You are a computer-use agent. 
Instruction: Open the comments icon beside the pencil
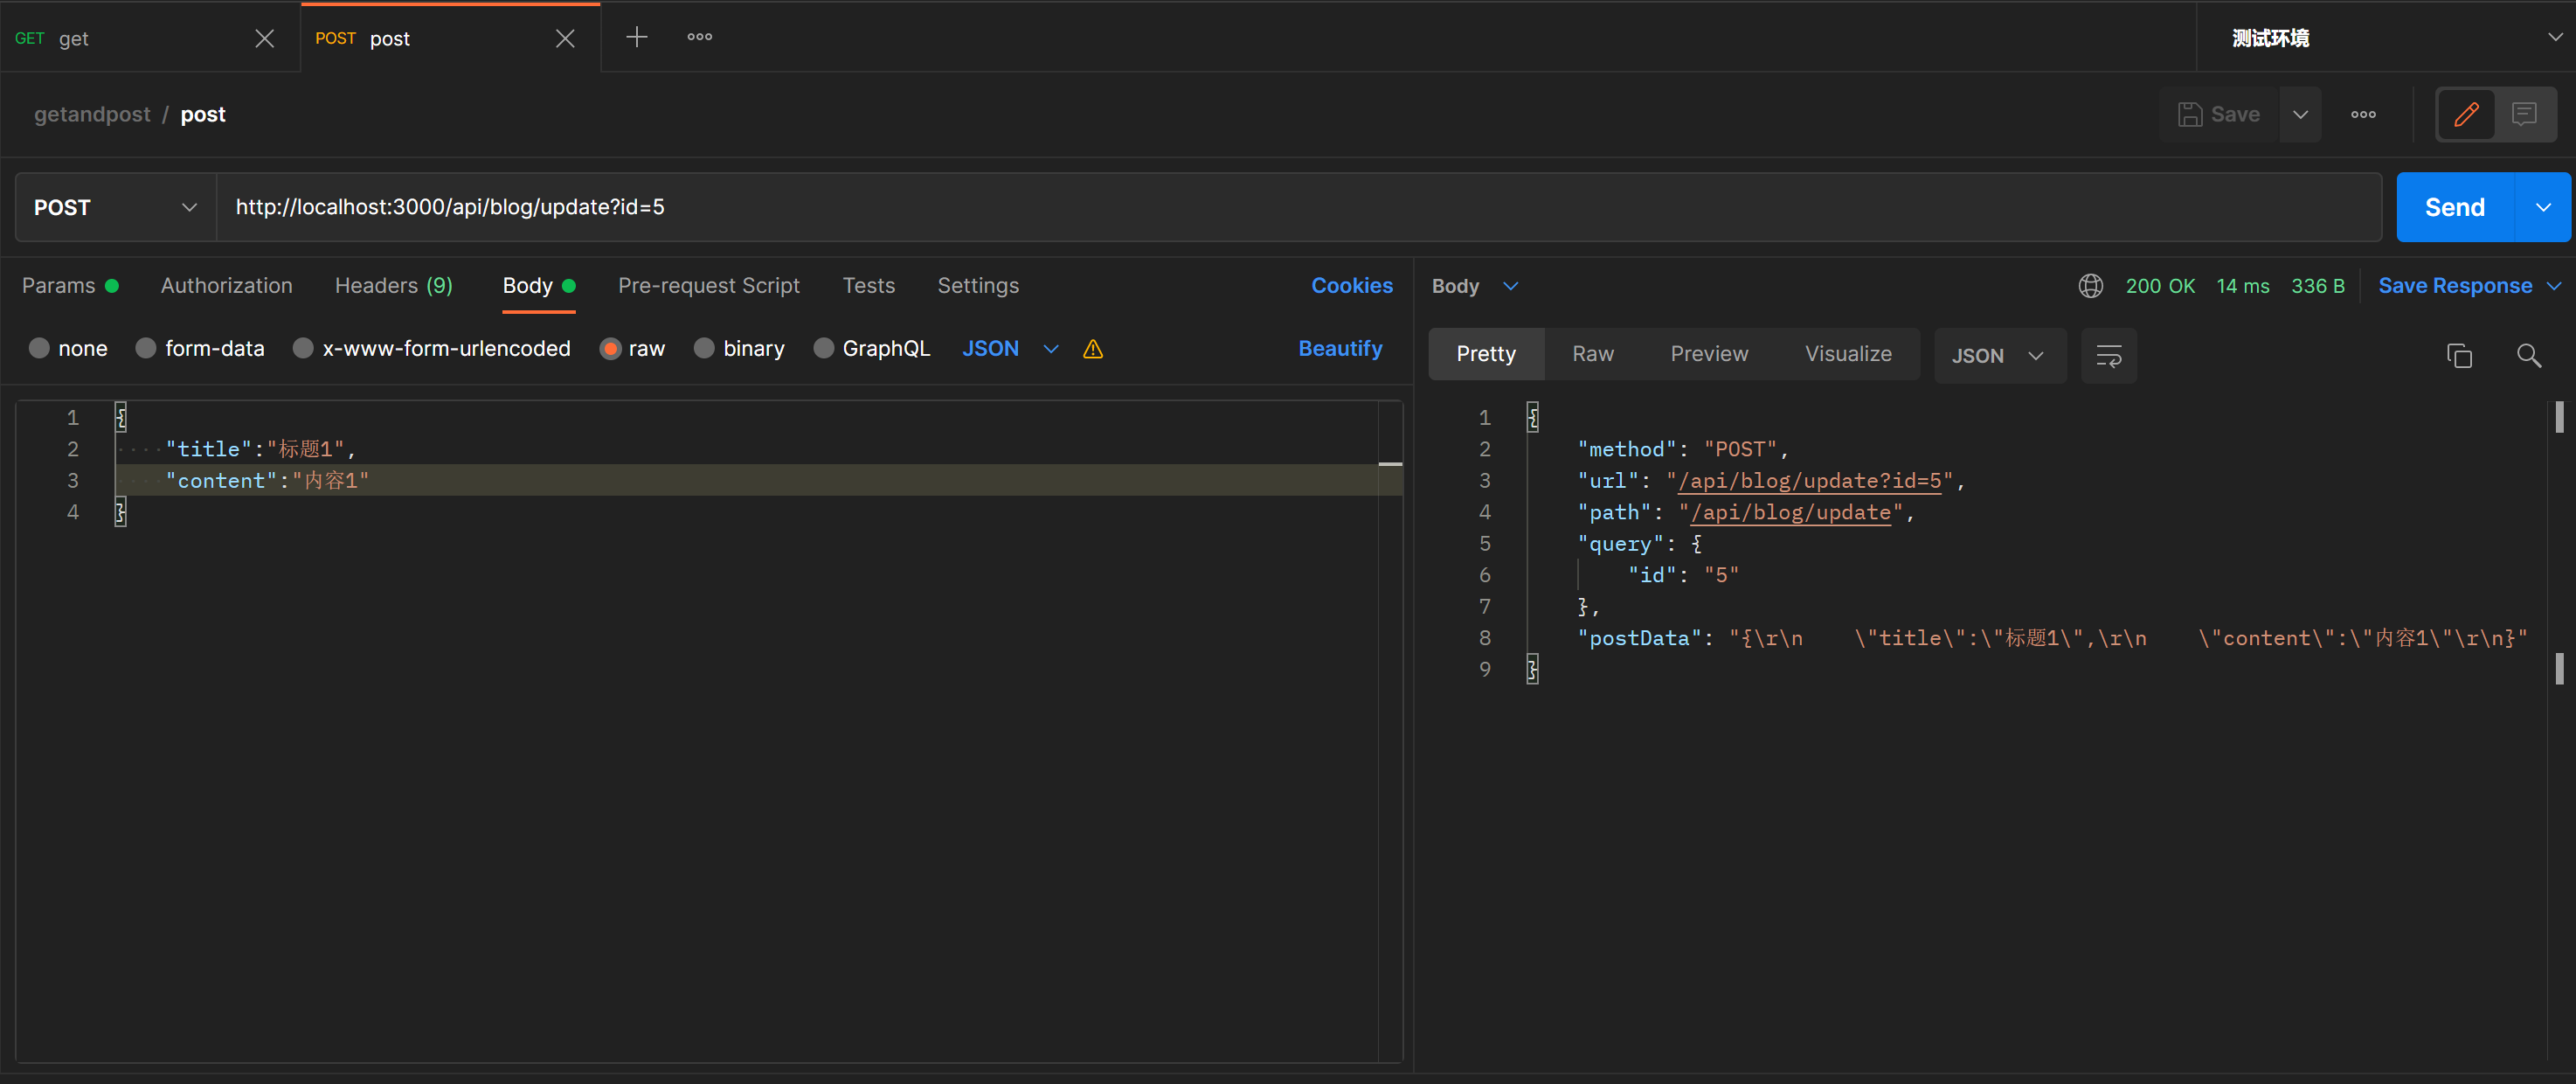coord(2523,114)
